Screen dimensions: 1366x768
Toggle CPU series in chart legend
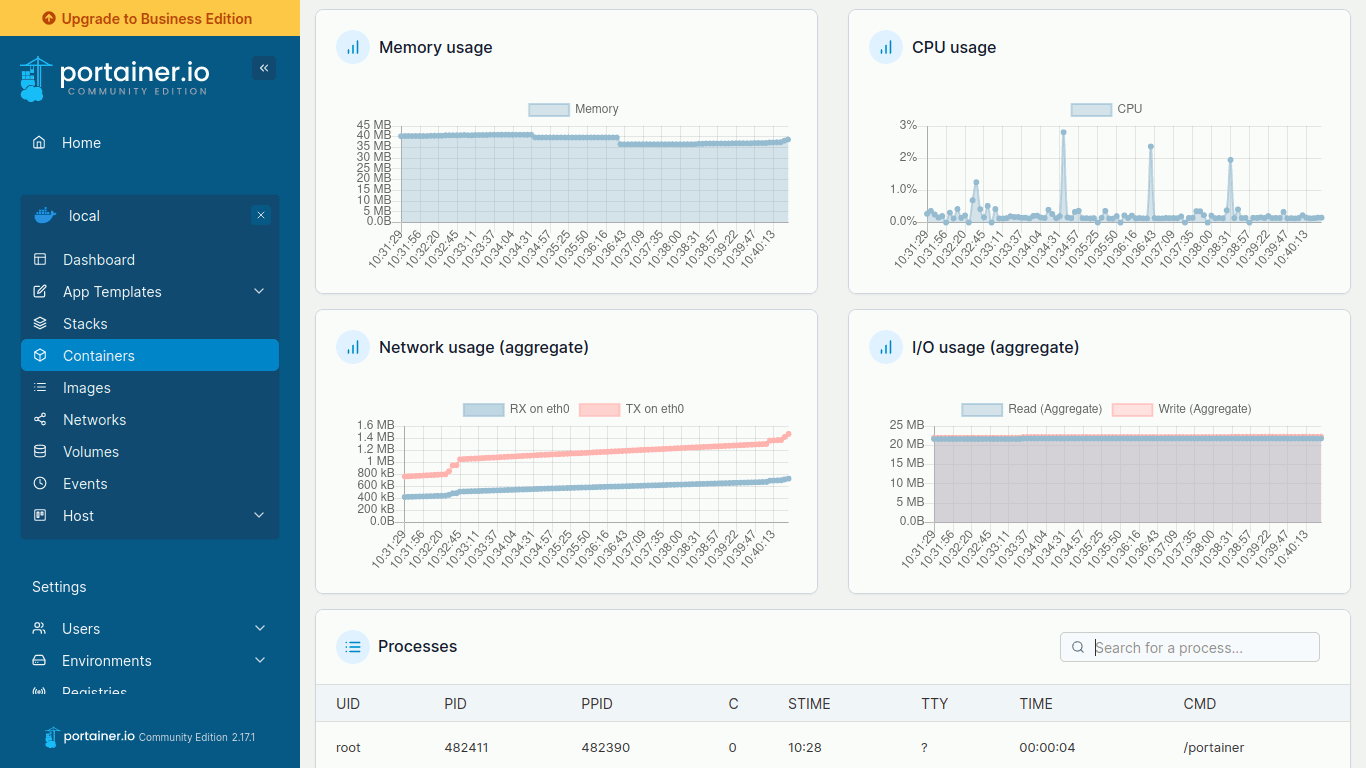pyautogui.click(x=1106, y=109)
